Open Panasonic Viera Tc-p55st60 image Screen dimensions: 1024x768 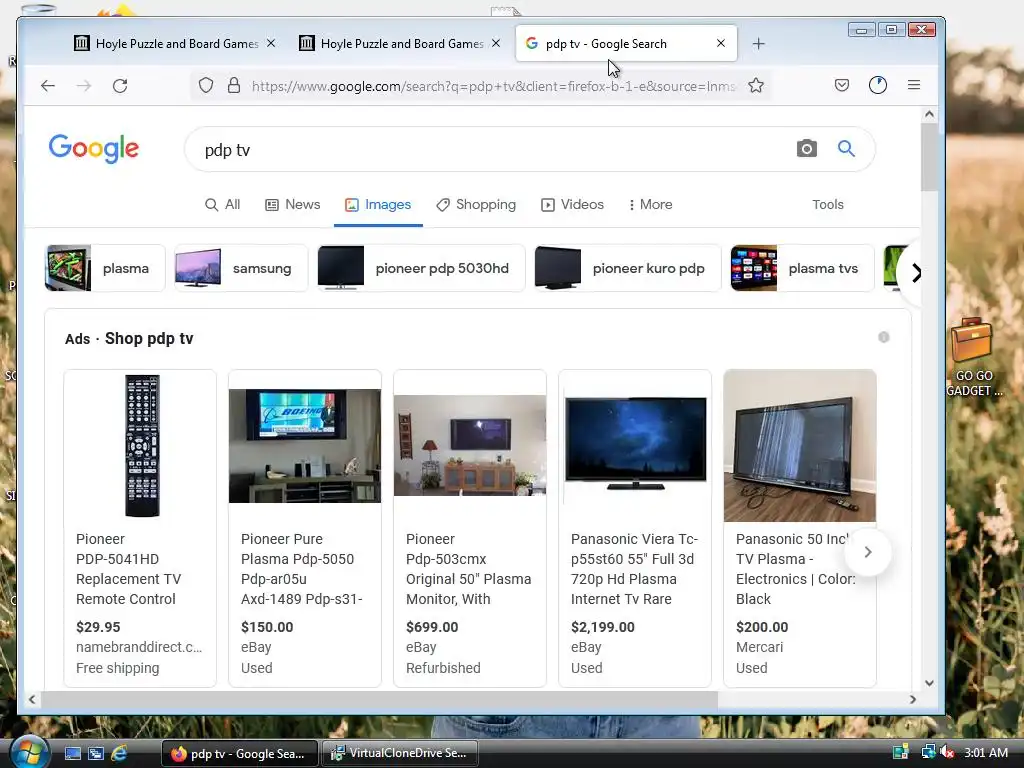[x=635, y=444]
